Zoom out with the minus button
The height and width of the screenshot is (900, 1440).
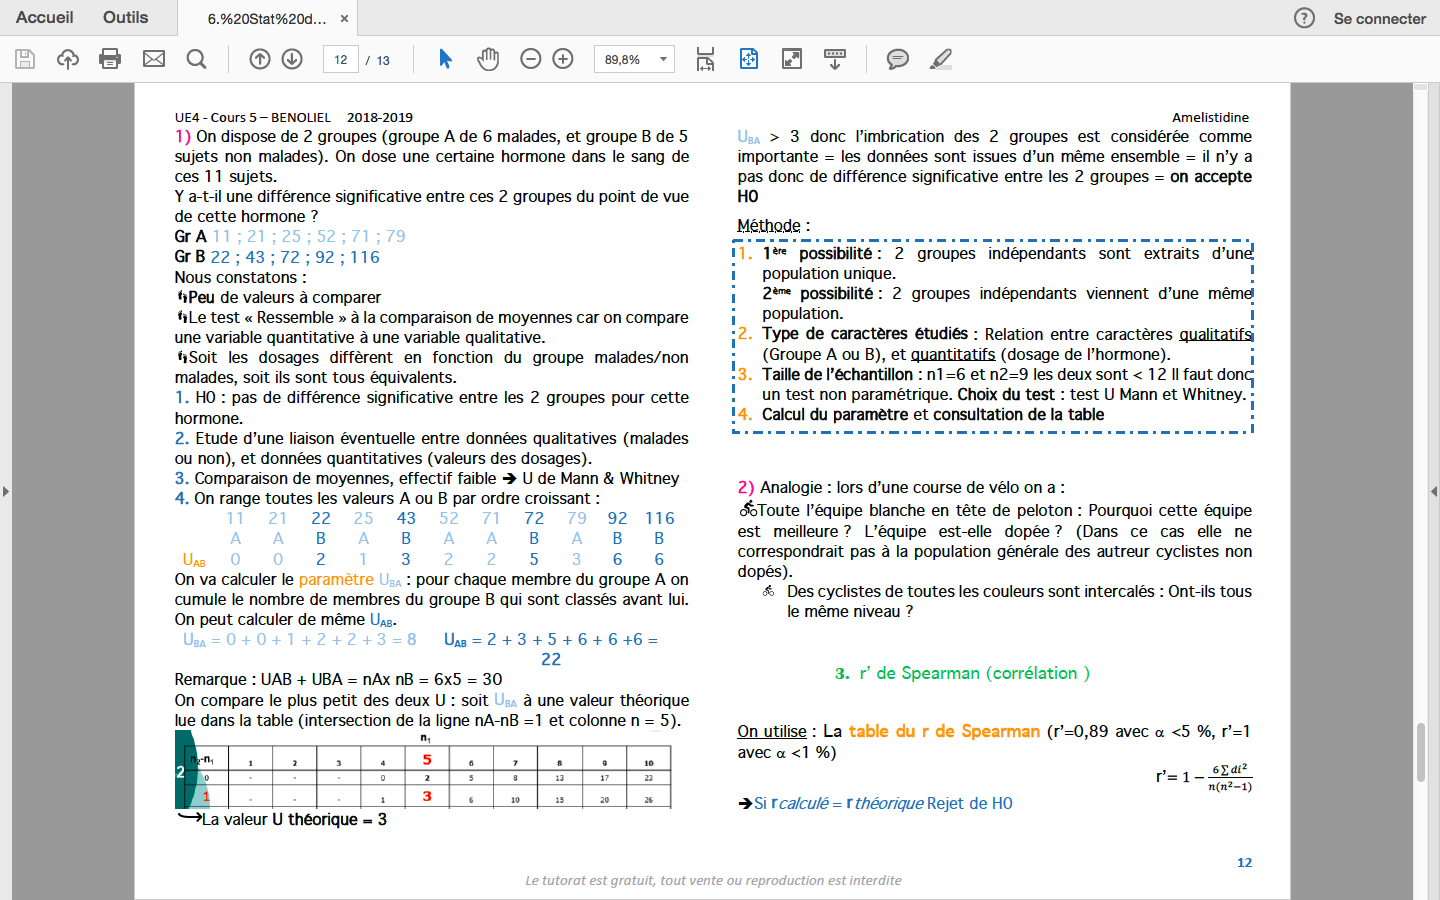[x=531, y=59]
